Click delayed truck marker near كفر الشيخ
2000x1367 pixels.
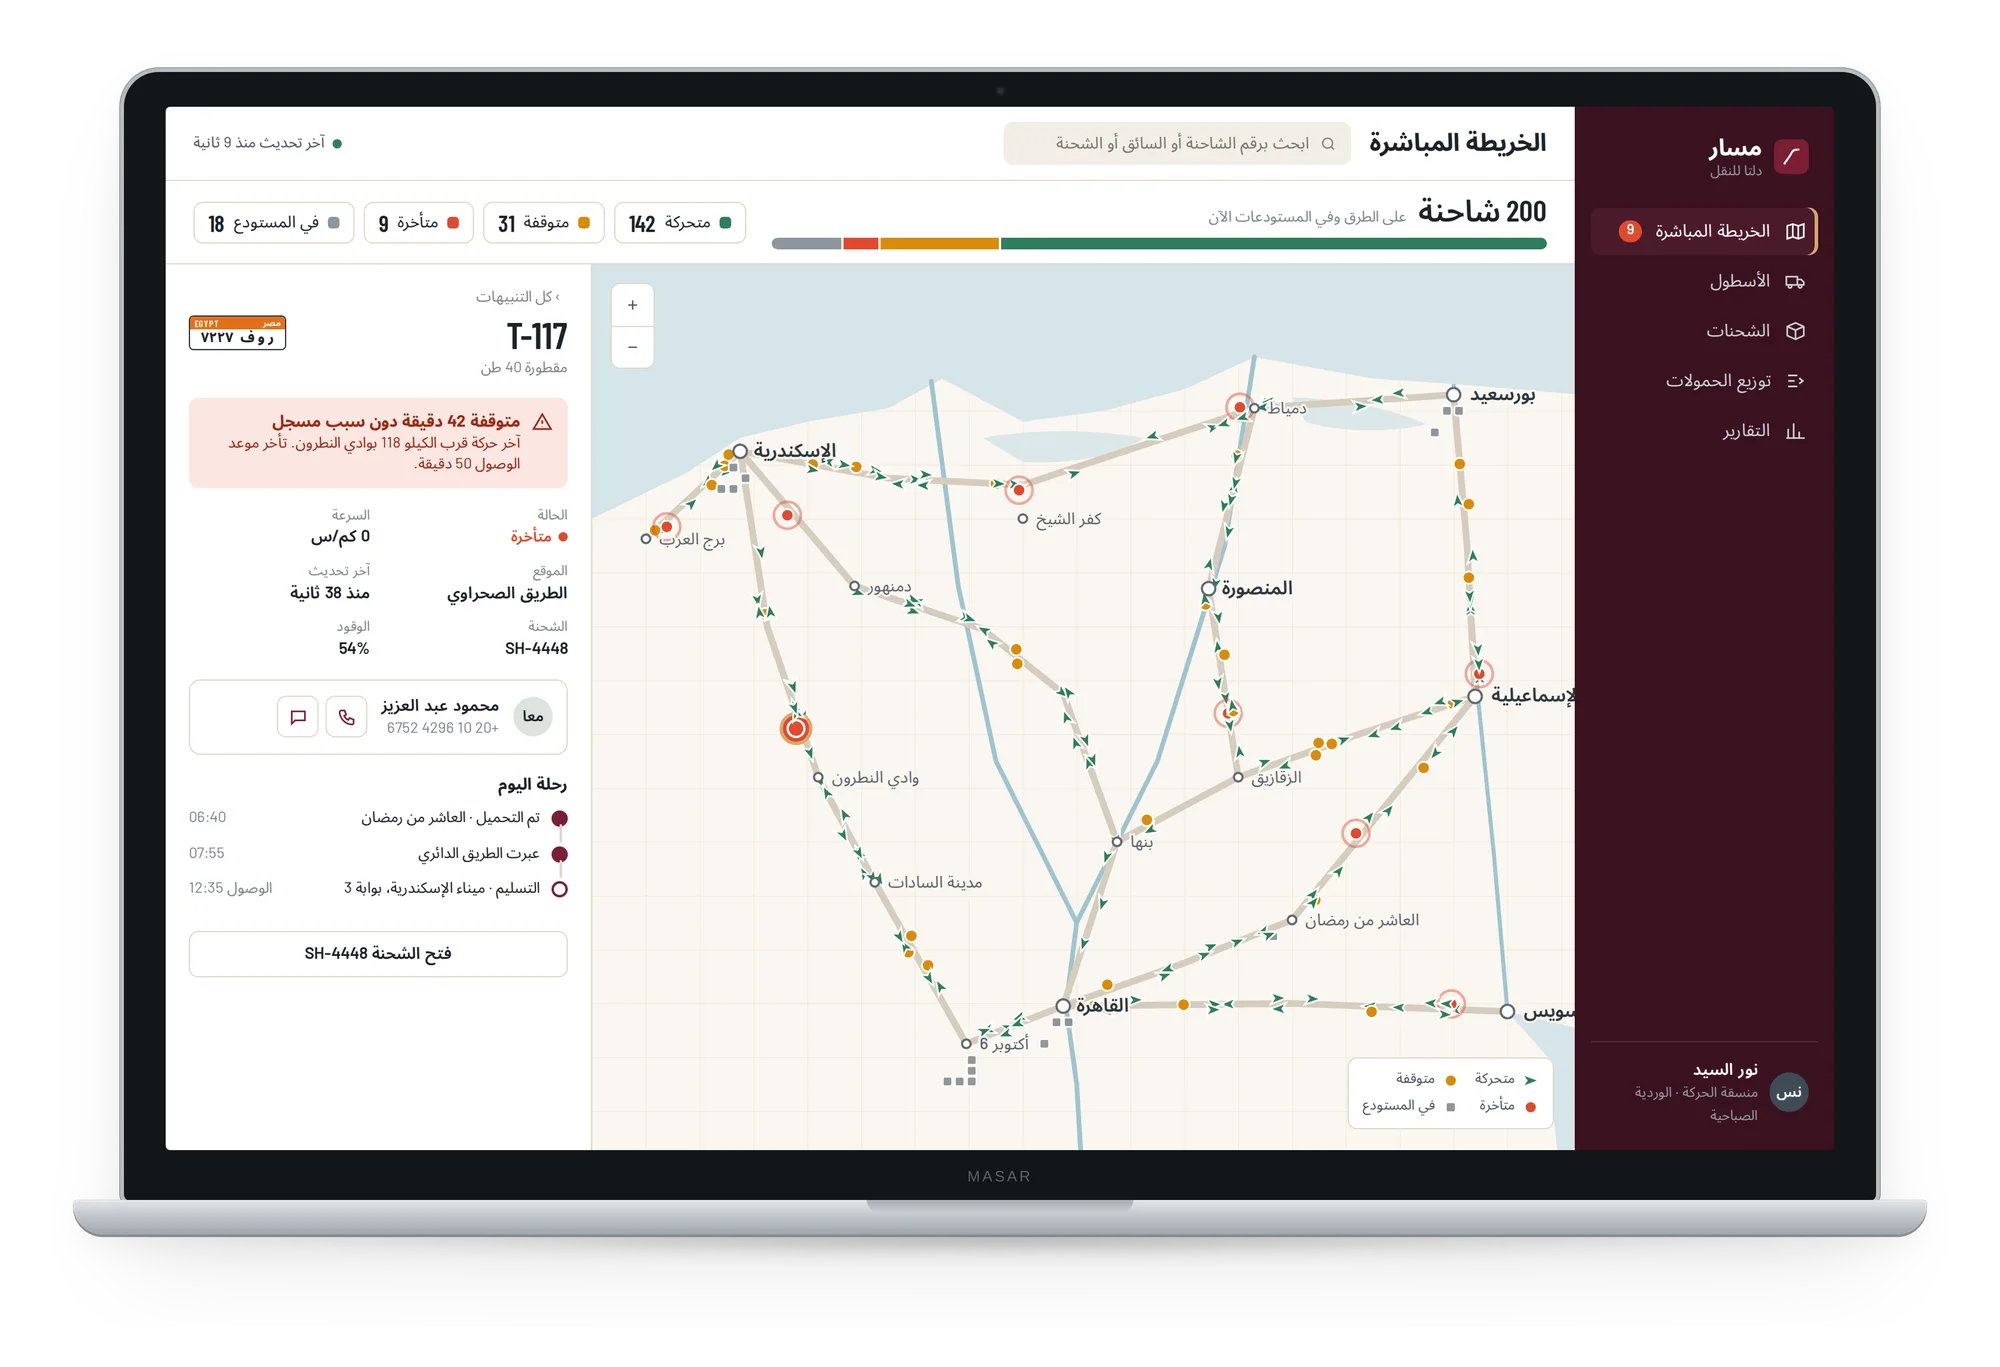1018,490
